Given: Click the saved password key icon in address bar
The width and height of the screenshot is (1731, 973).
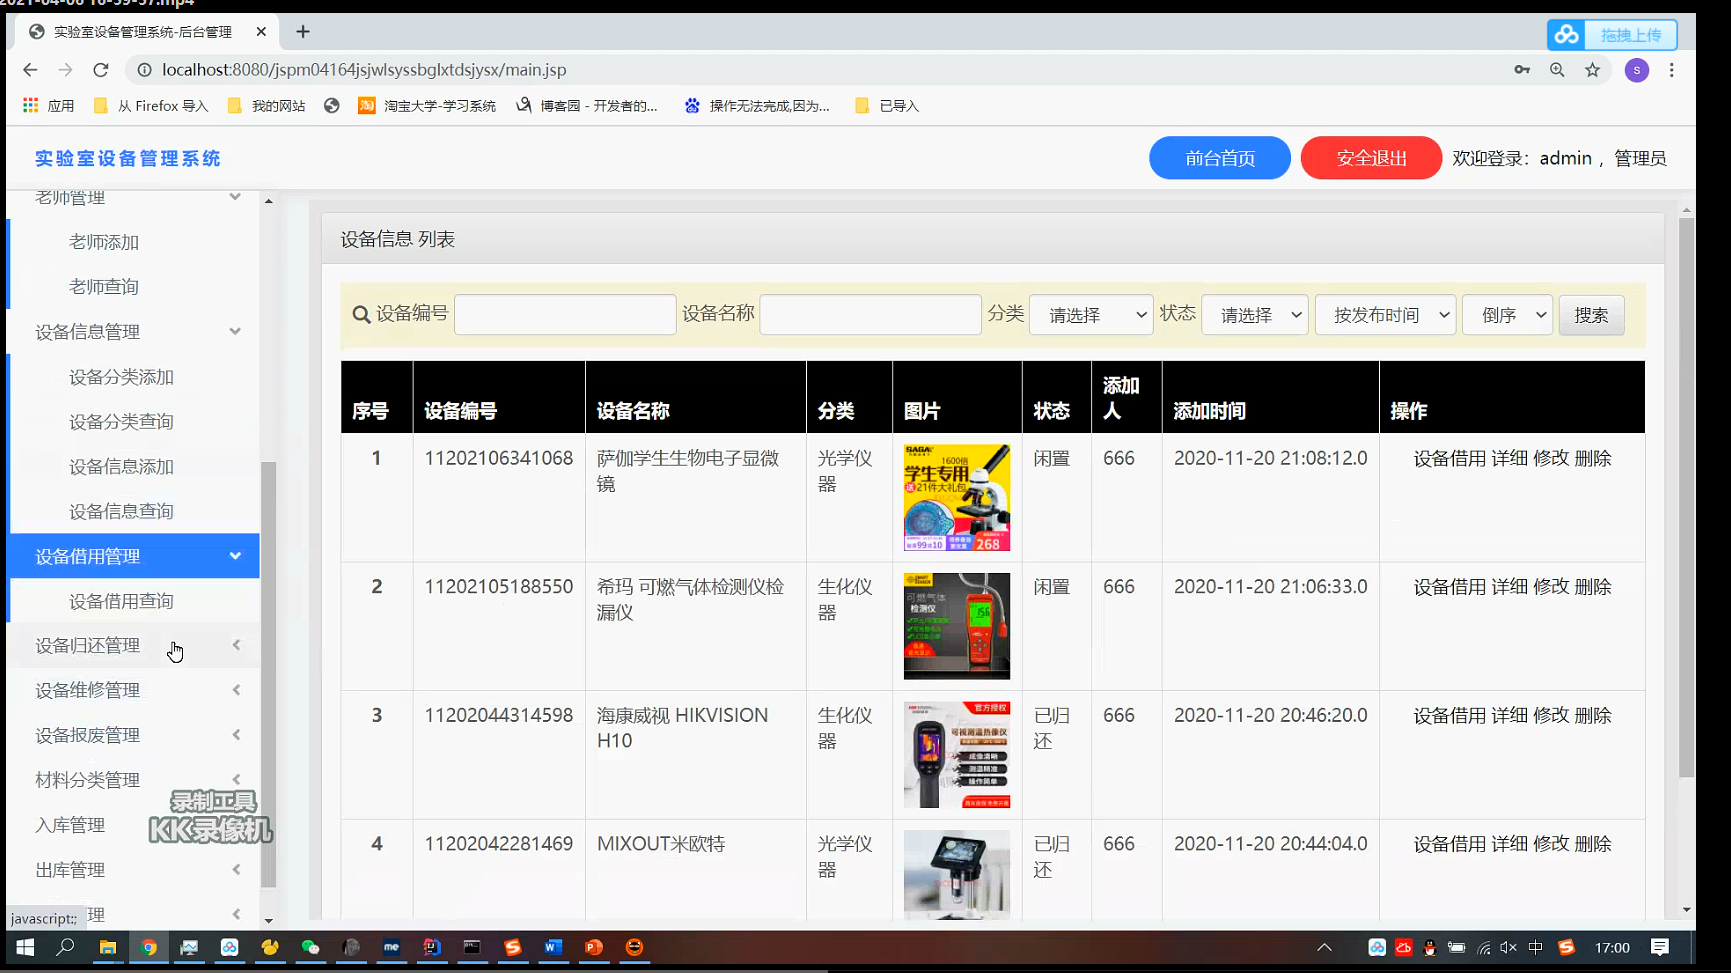Looking at the screenshot, I should (x=1522, y=70).
